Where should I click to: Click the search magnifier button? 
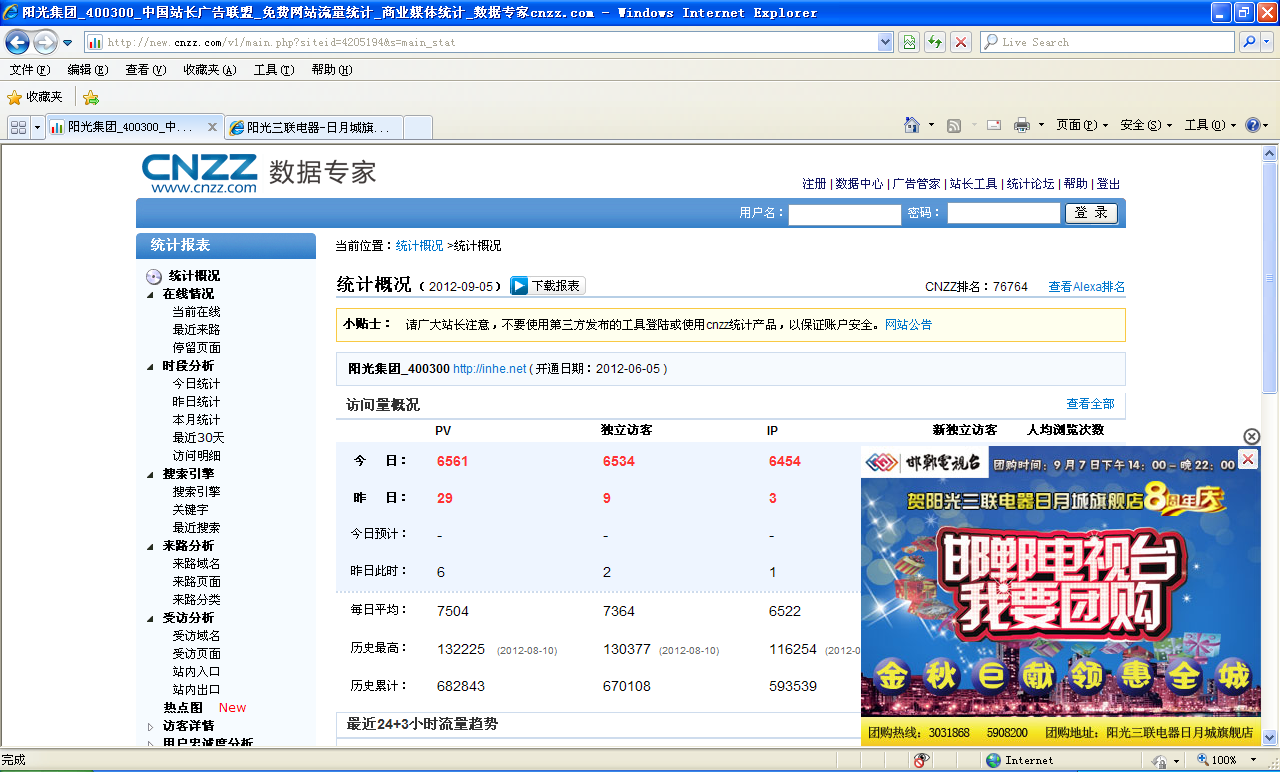click(1247, 42)
